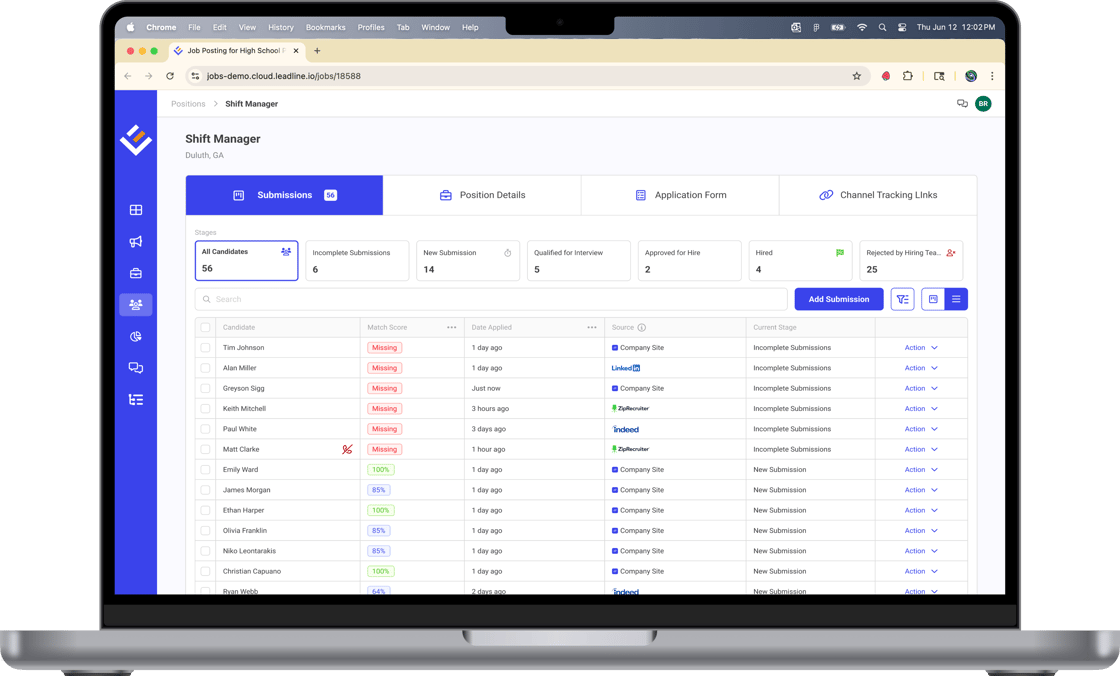Screen dimensions: 1120x676
Task: Select the pipeline list icon in sidebar
Action: (x=136, y=400)
